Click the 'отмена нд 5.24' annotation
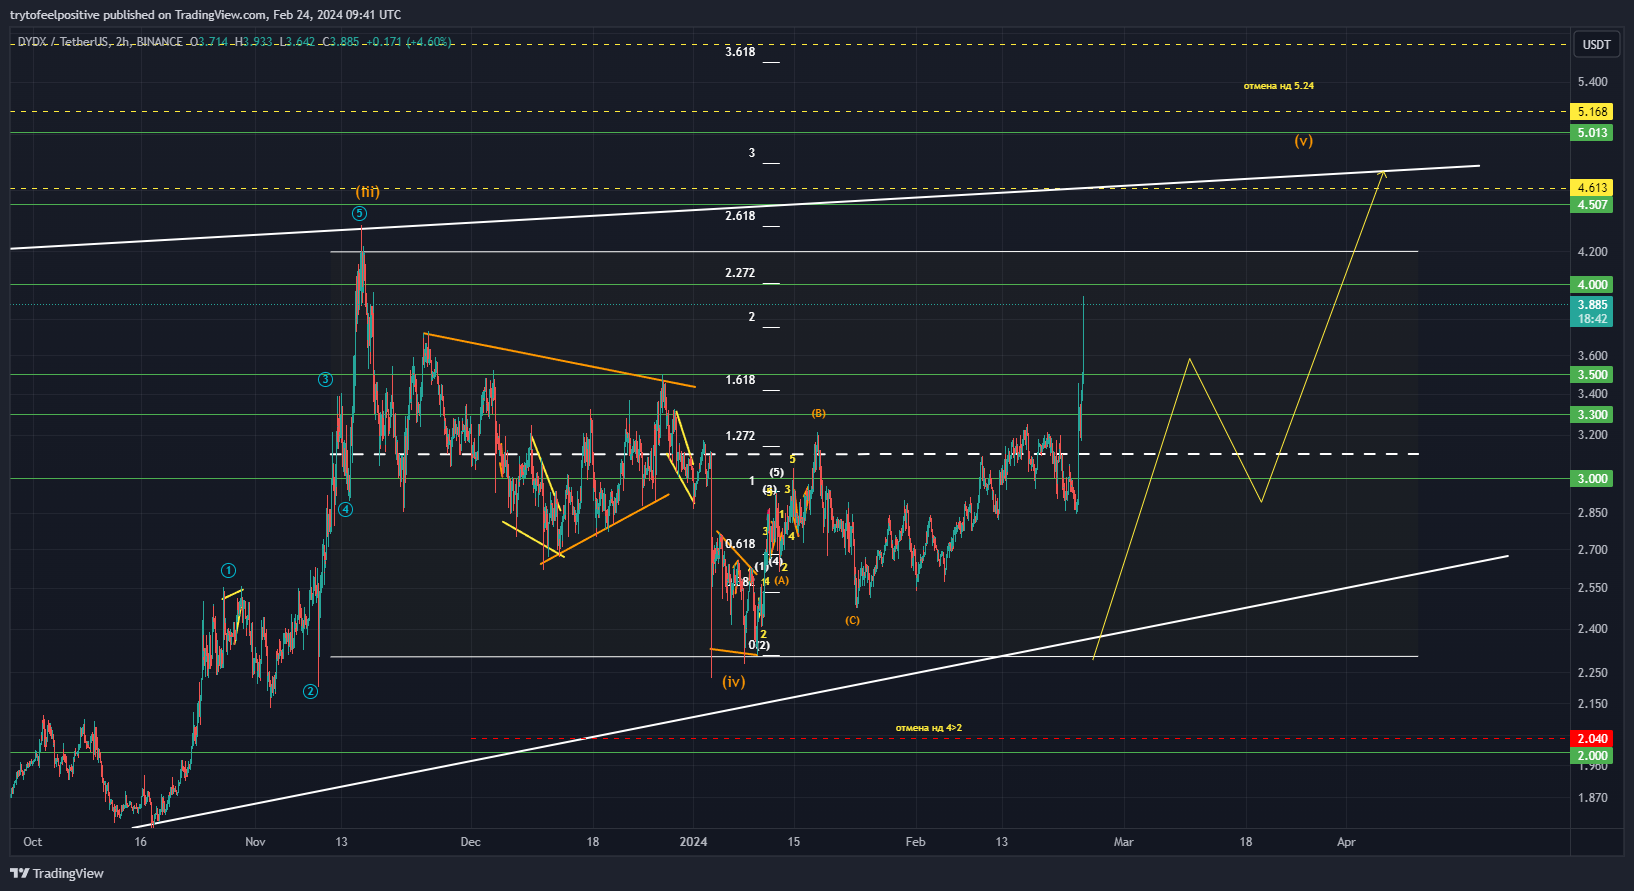This screenshot has height=891, width=1634. click(1279, 86)
